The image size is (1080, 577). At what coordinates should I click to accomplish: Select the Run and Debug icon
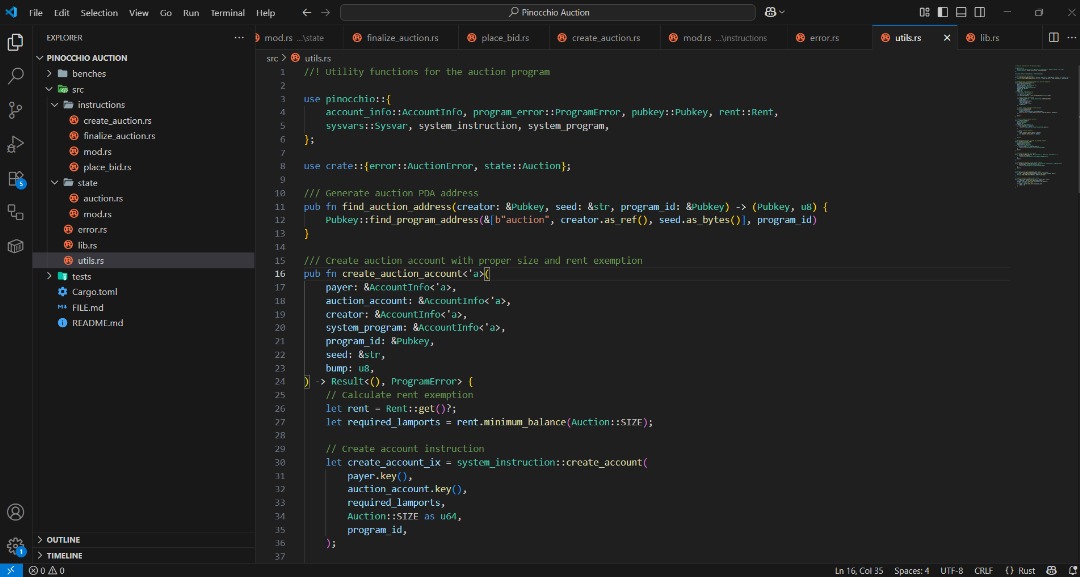point(15,143)
